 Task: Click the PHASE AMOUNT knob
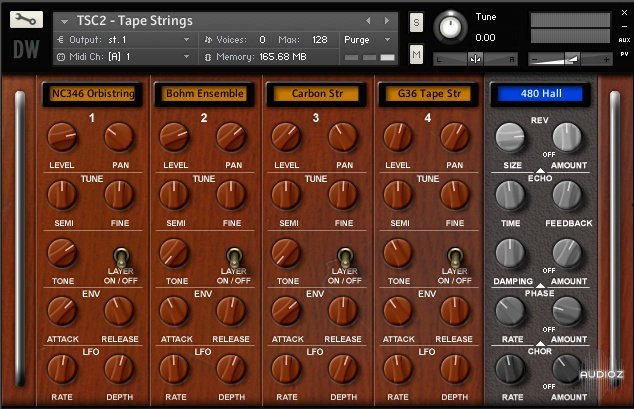(567, 311)
